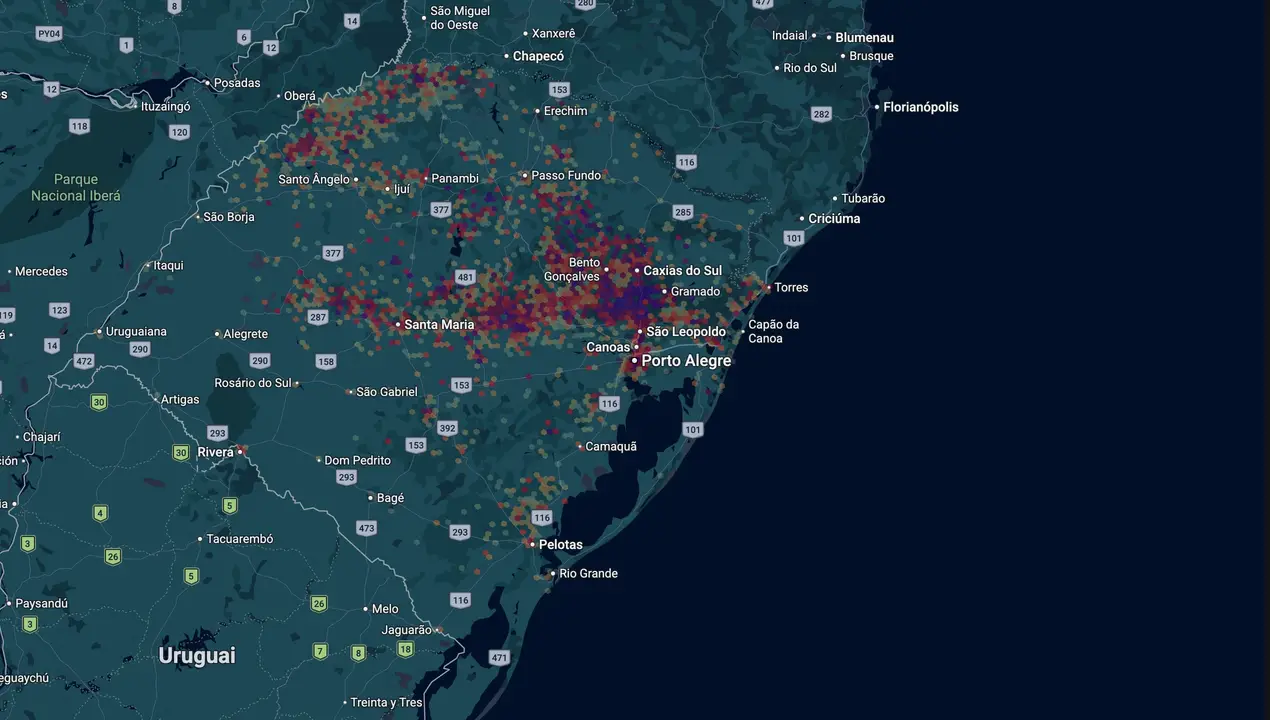Click the route 282 highway shield
The width and height of the screenshot is (1270, 720).
[x=821, y=114]
